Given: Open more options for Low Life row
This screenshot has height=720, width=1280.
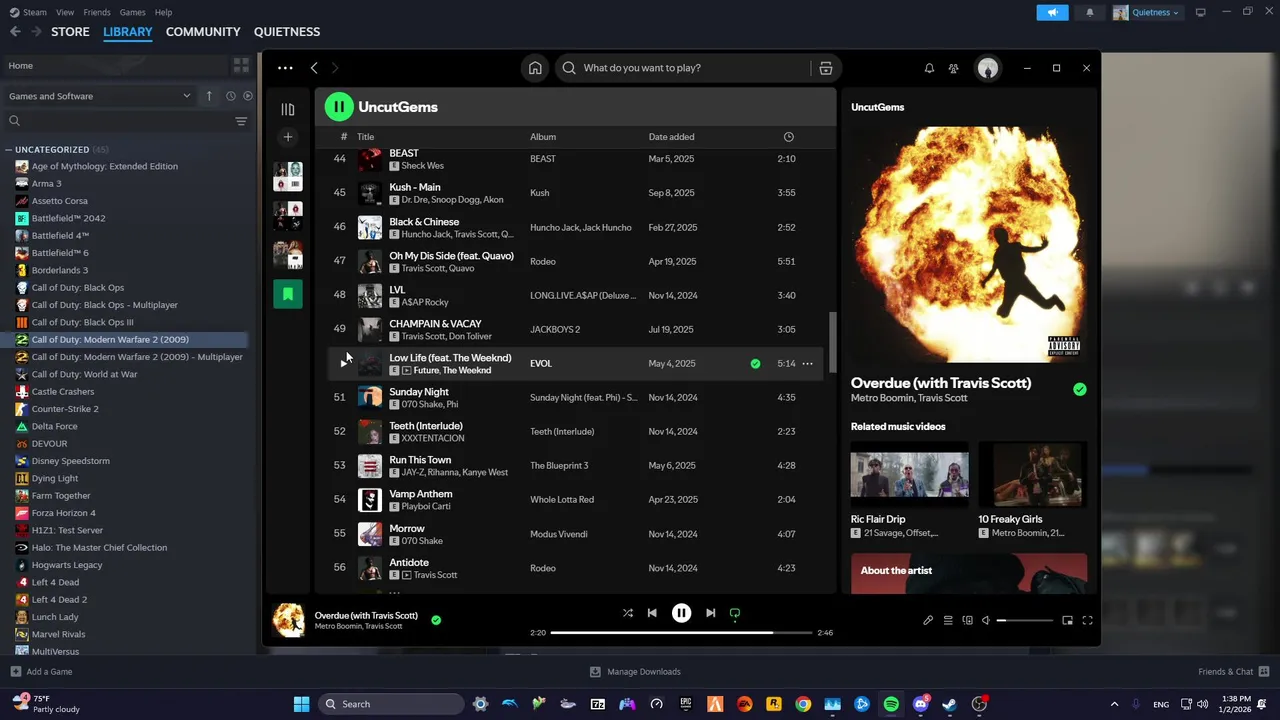Looking at the screenshot, I should [807, 364].
